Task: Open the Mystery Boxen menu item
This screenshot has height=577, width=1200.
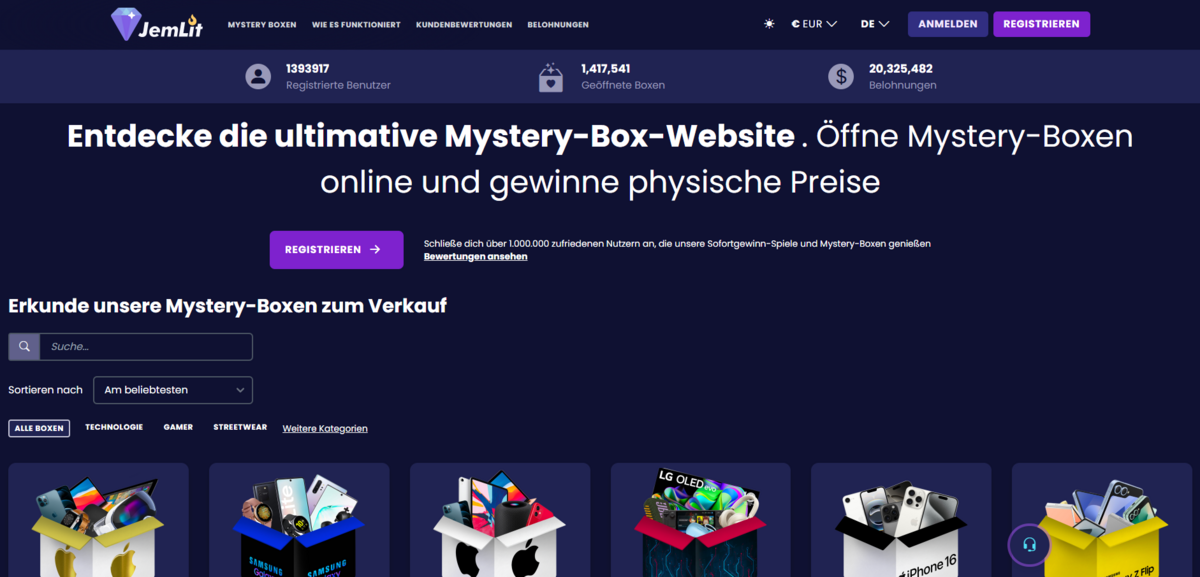Action: 262,24
